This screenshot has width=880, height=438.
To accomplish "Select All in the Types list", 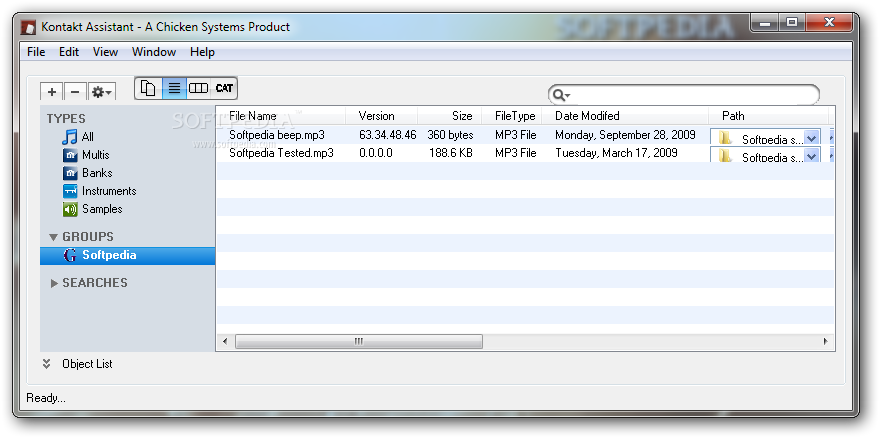I will 88,137.
